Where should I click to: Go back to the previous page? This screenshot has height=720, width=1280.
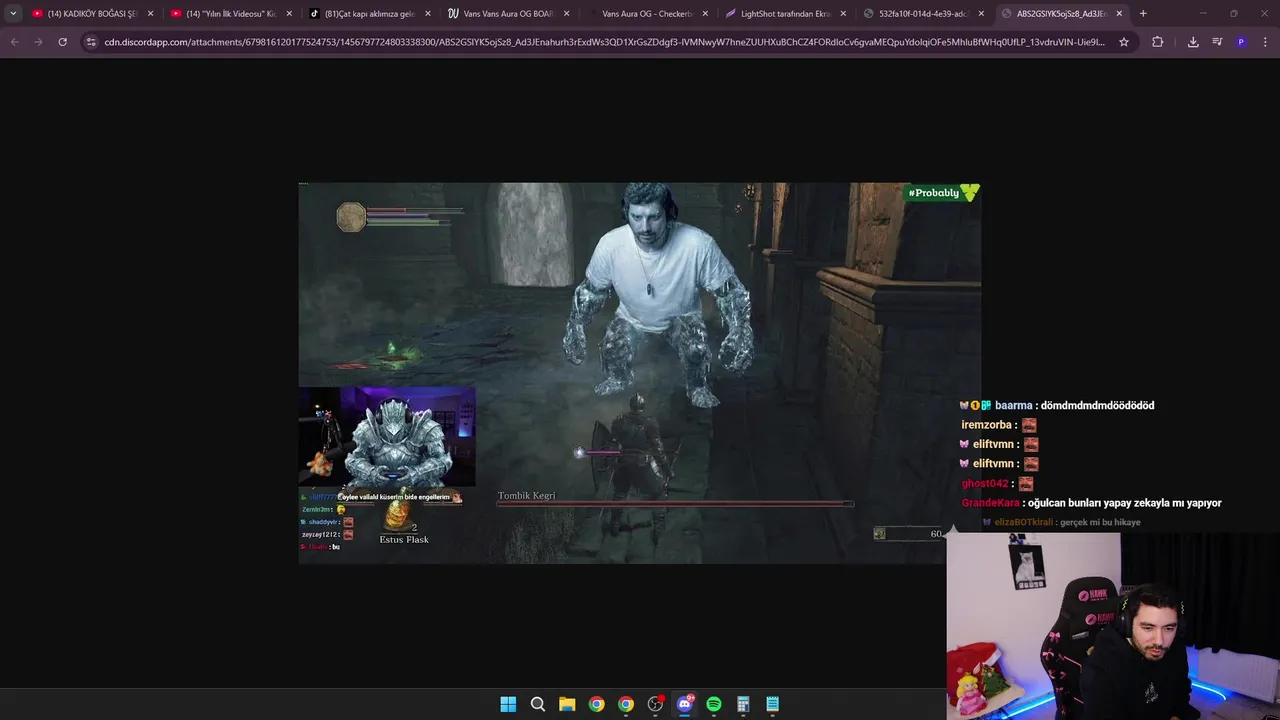click(x=15, y=42)
